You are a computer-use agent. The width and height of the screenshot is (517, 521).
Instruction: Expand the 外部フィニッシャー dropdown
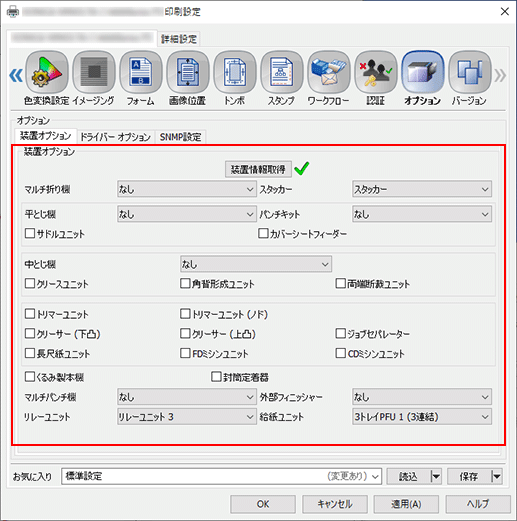[422, 397]
